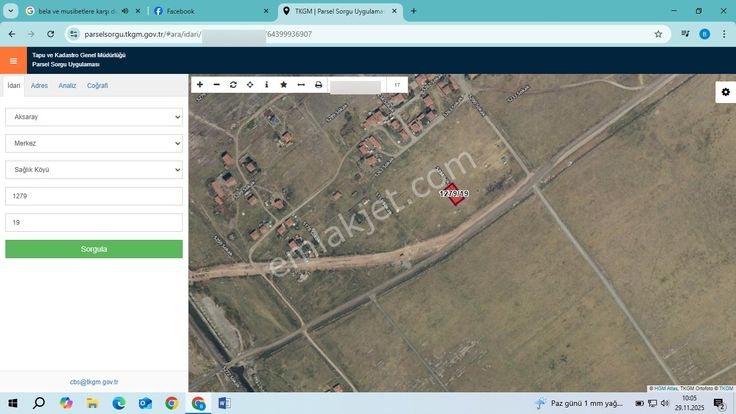Open the orange hamburger menu
The height and width of the screenshot is (414, 736).
pos(13,61)
